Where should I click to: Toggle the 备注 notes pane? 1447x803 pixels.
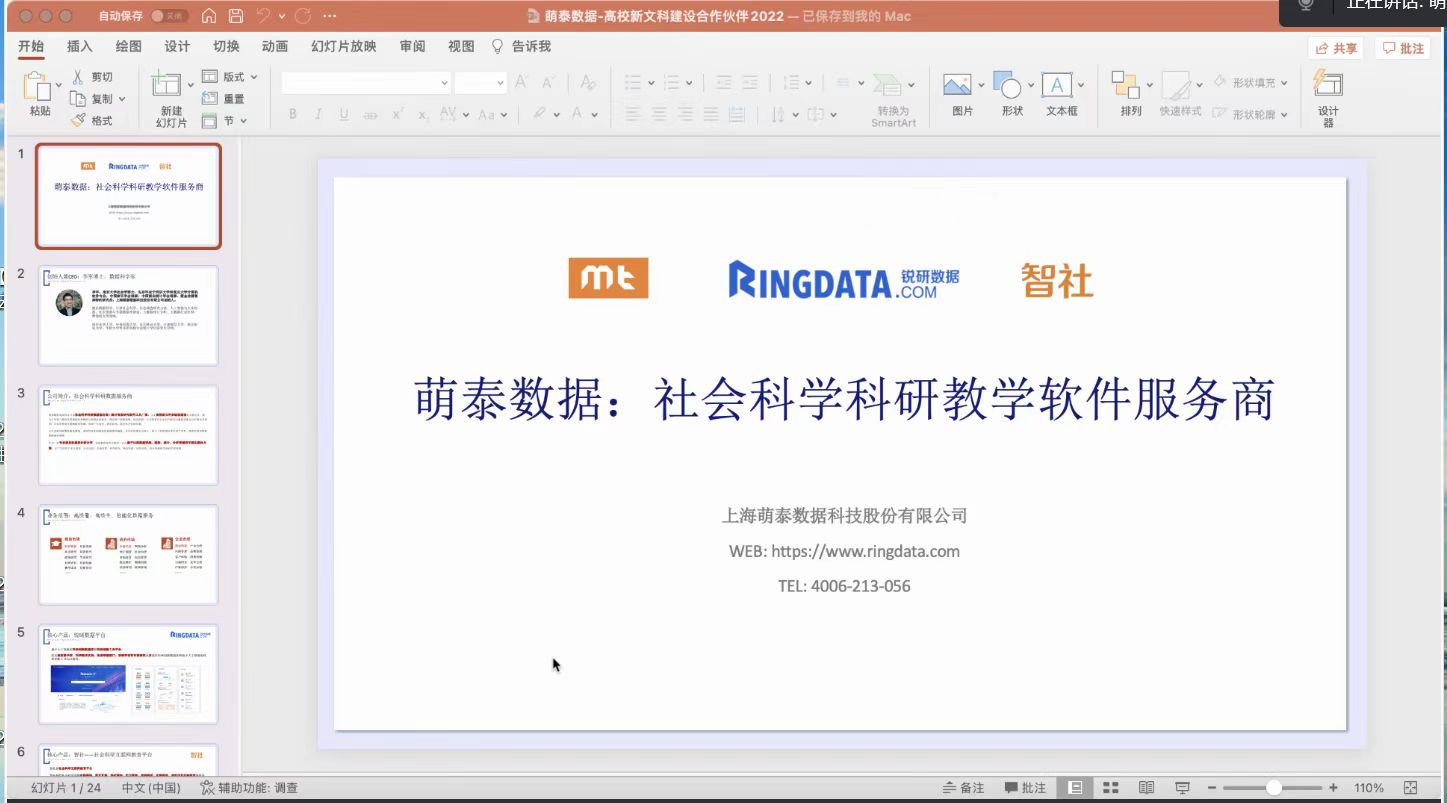coord(964,788)
